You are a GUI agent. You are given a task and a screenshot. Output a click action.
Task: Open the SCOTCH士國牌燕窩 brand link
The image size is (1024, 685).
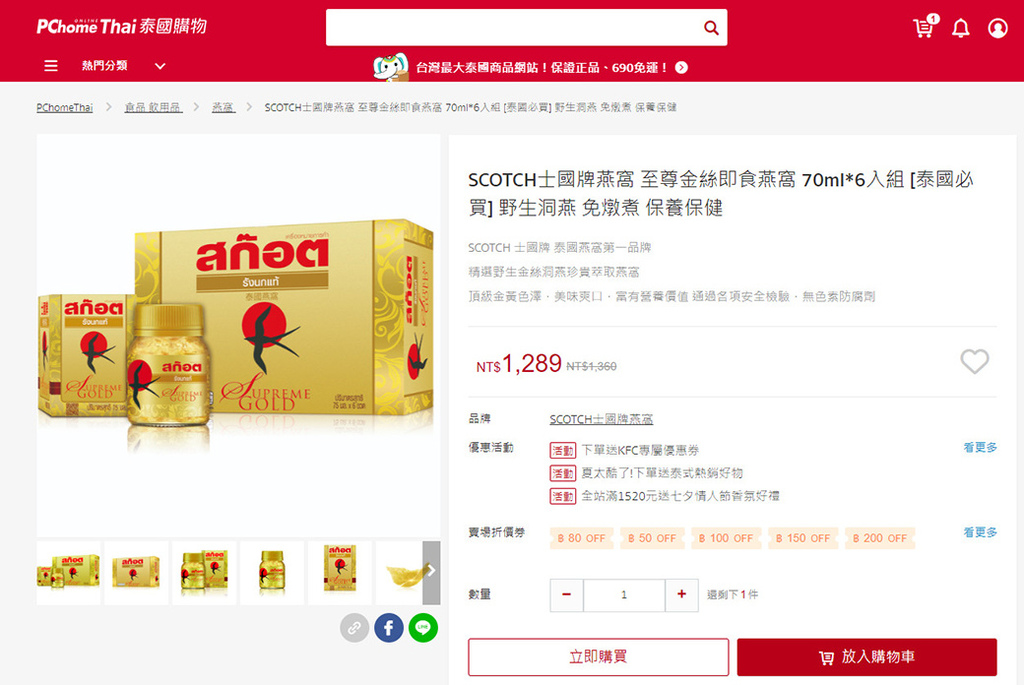[x=601, y=419]
